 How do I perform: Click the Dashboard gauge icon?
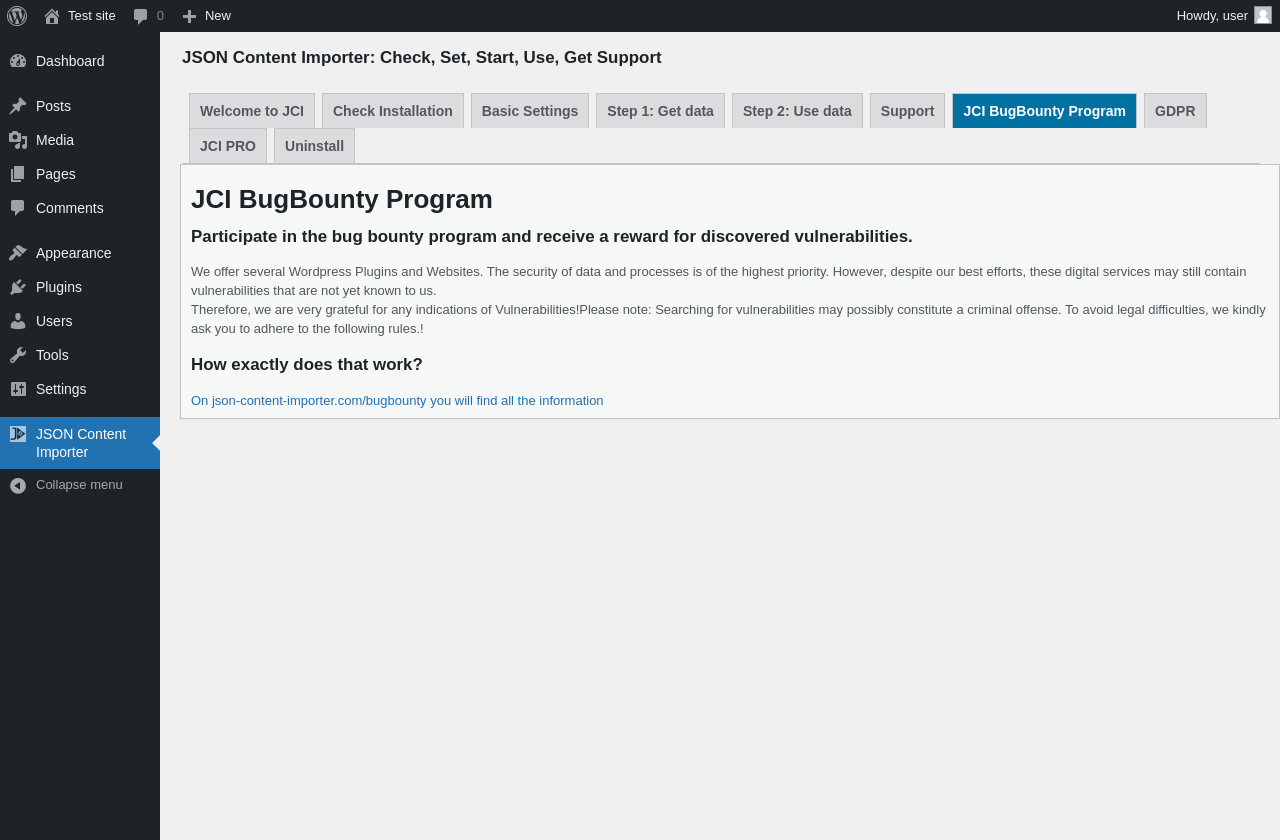click(x=18, y=61)
